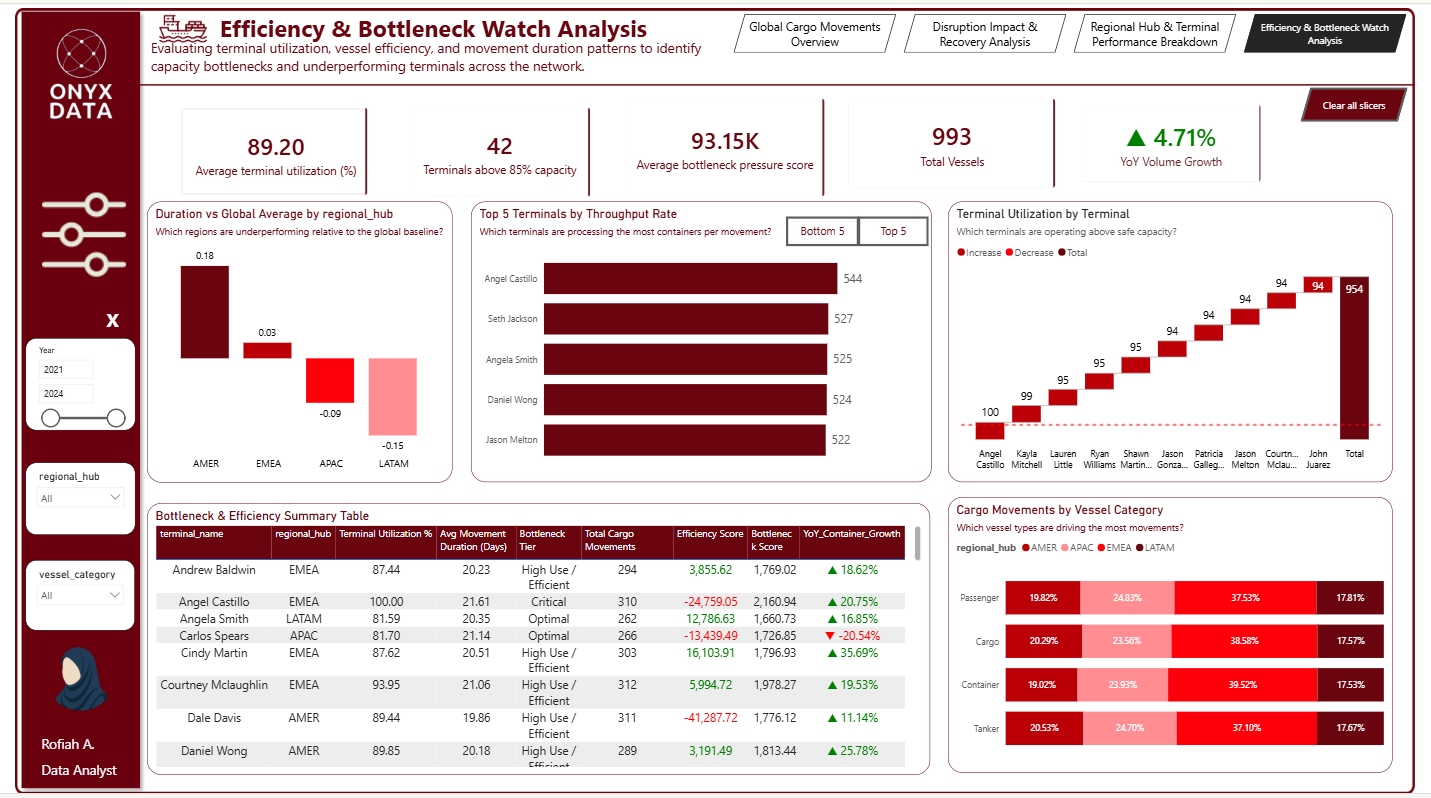The width and height of the screenshot is (1431, 798).
Task: Click the cargo ship icon beside title
Action: [182, 28]
